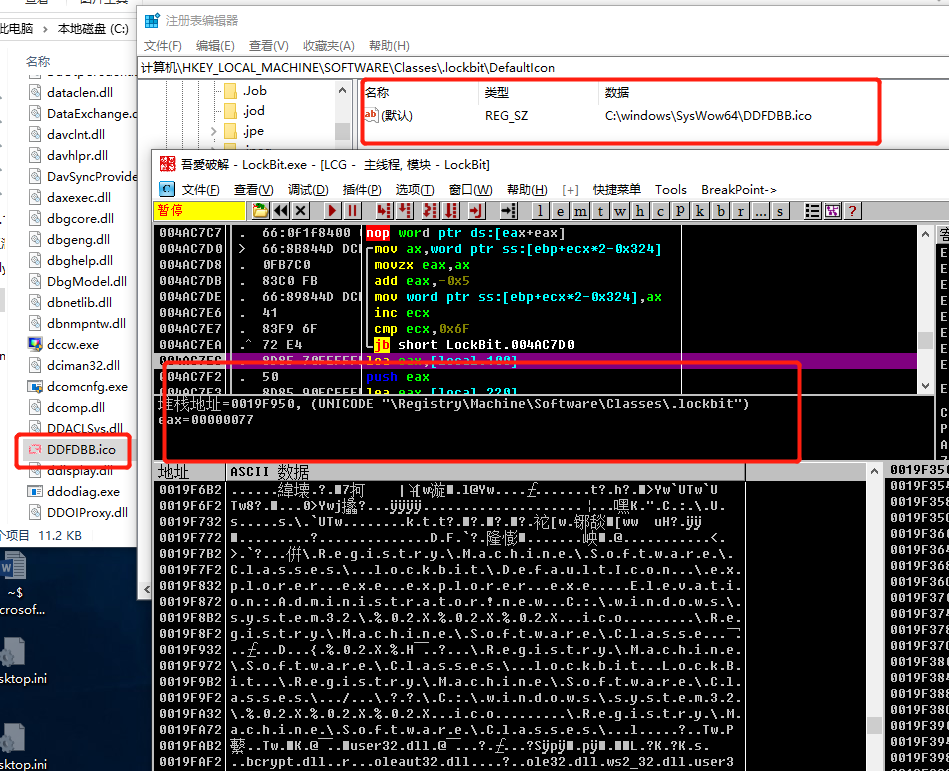The height and width of the screenshot is (771, 949).
Task: Expand the 本地磁盘 (C:) breadcrumb arrow
Action: coord(136,29)
